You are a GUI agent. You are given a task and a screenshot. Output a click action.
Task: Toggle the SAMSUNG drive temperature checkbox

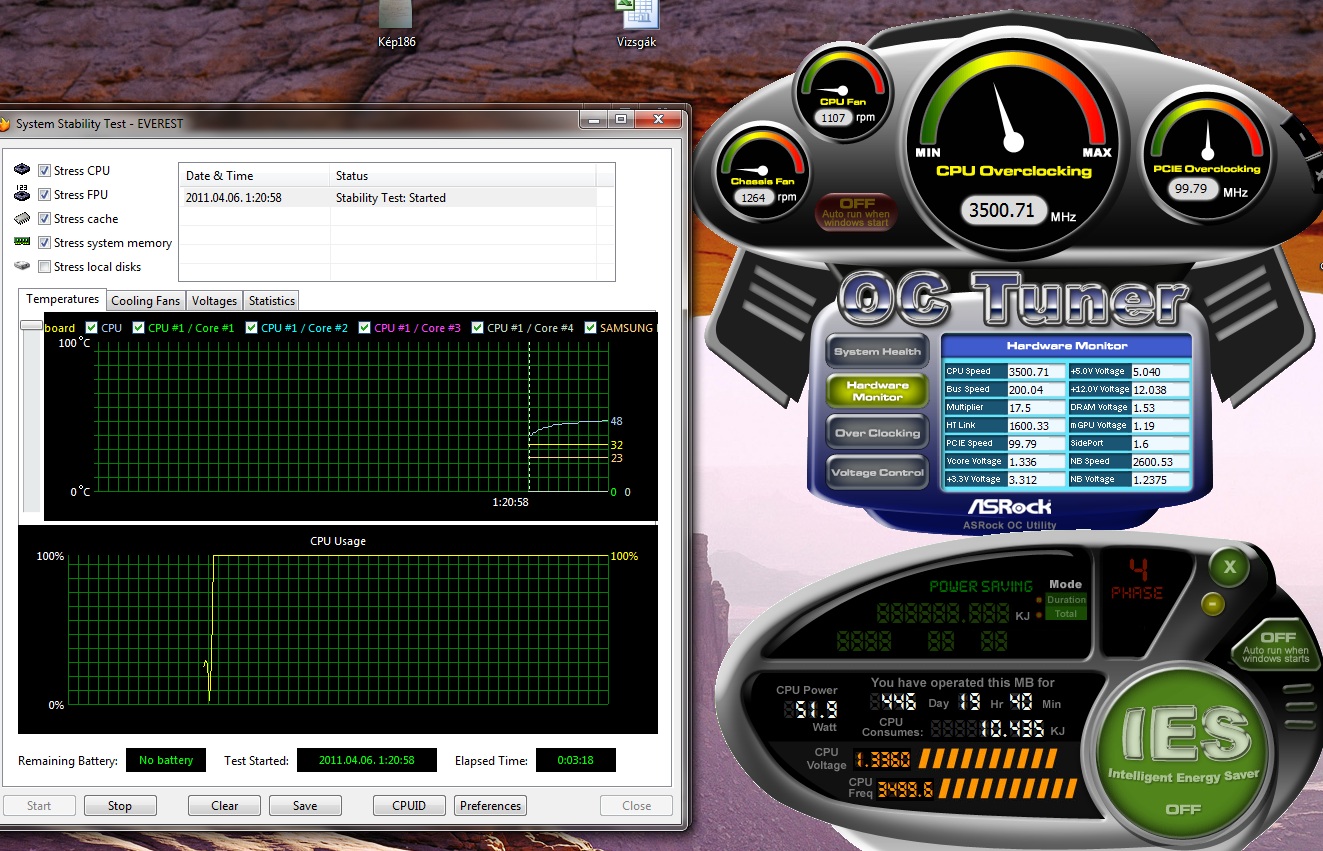coord(591,328)
